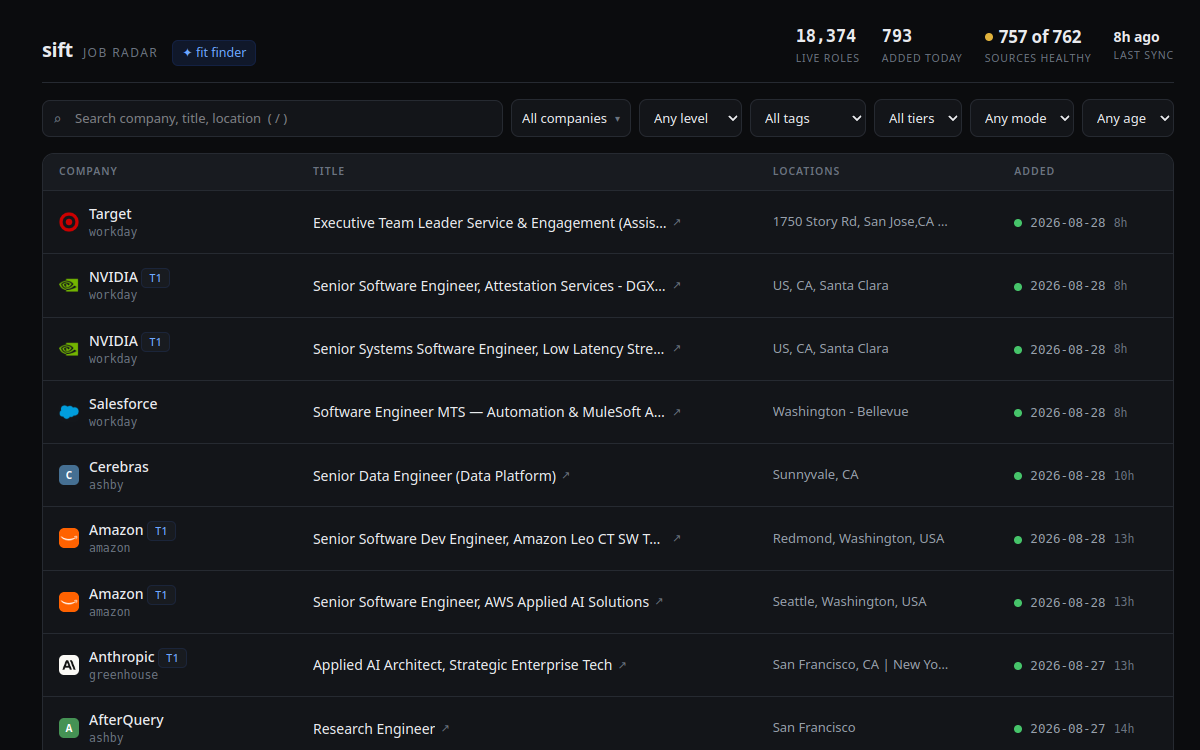This screenshot has width=1200, height=750.
Task: Click the sift logo text
Action: [x=57, y=50]
